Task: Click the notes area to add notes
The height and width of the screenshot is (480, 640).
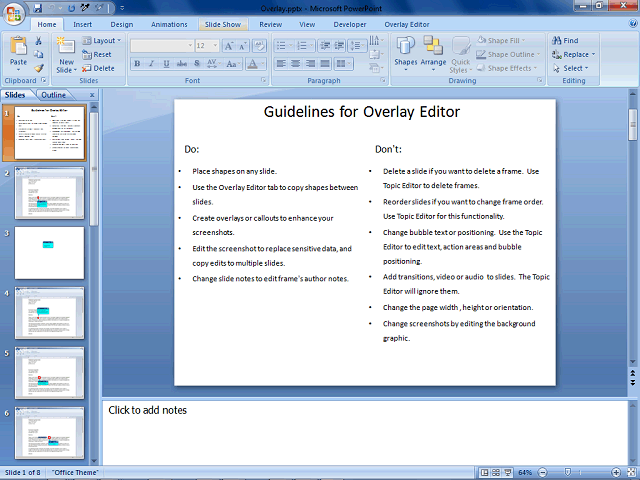Action: click(364, 432)
